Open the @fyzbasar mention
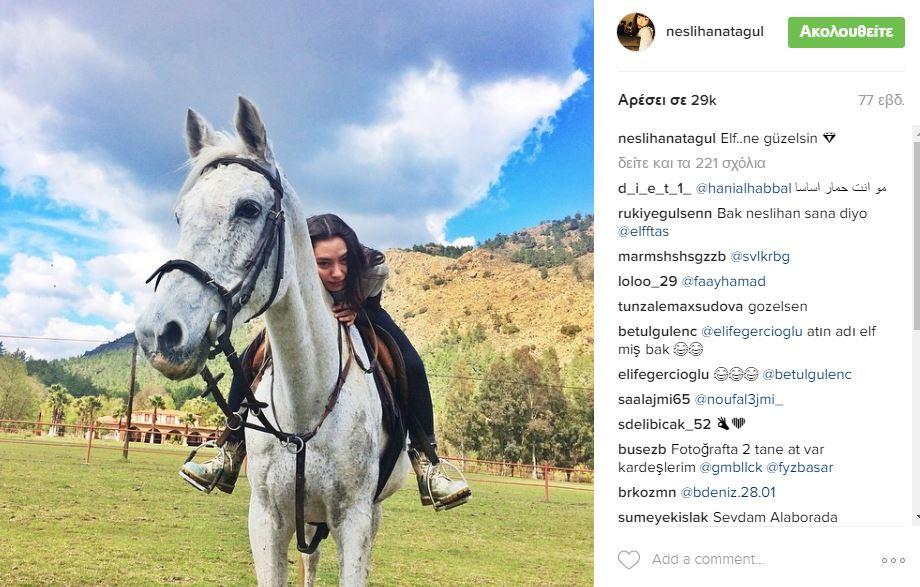The height and width of the screenshot is (587, 920). [x=800, y=467]
